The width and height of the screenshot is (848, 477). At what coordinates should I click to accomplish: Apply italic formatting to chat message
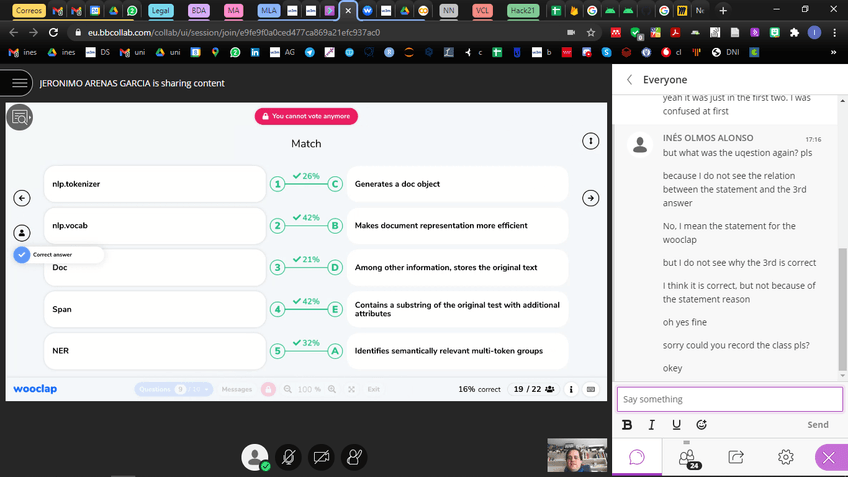pos(652,425)
